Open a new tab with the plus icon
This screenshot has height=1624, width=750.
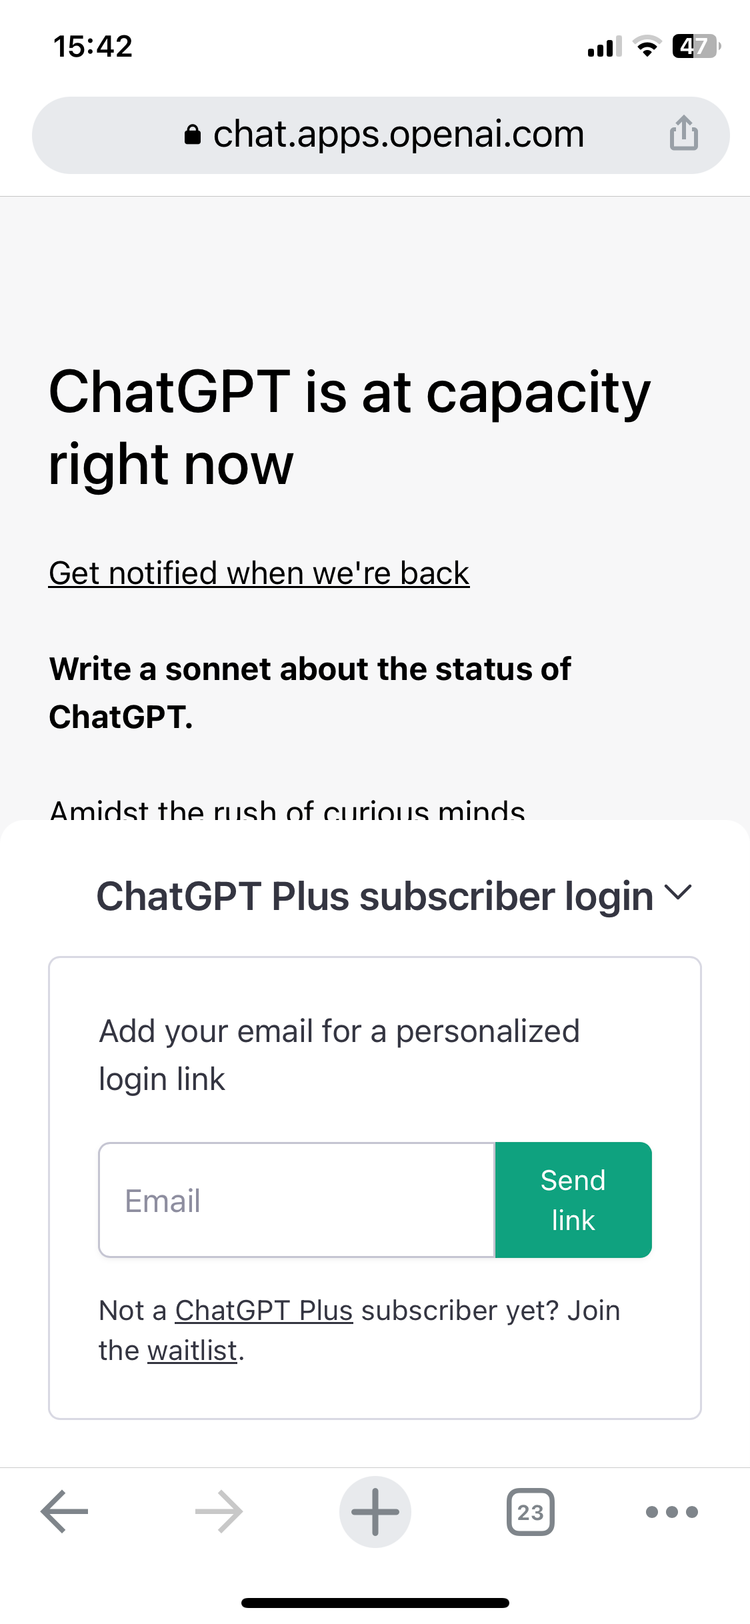(375, 1512)
